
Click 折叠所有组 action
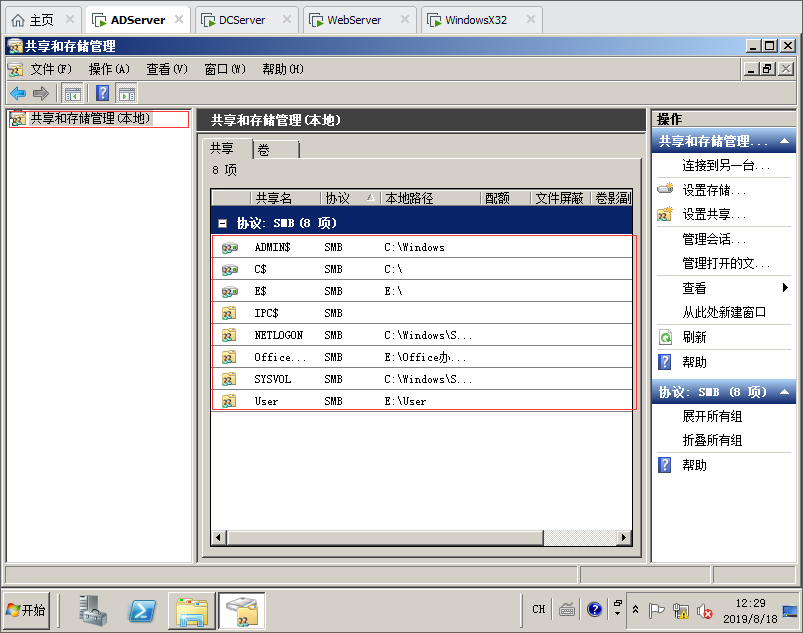[712, 440]
